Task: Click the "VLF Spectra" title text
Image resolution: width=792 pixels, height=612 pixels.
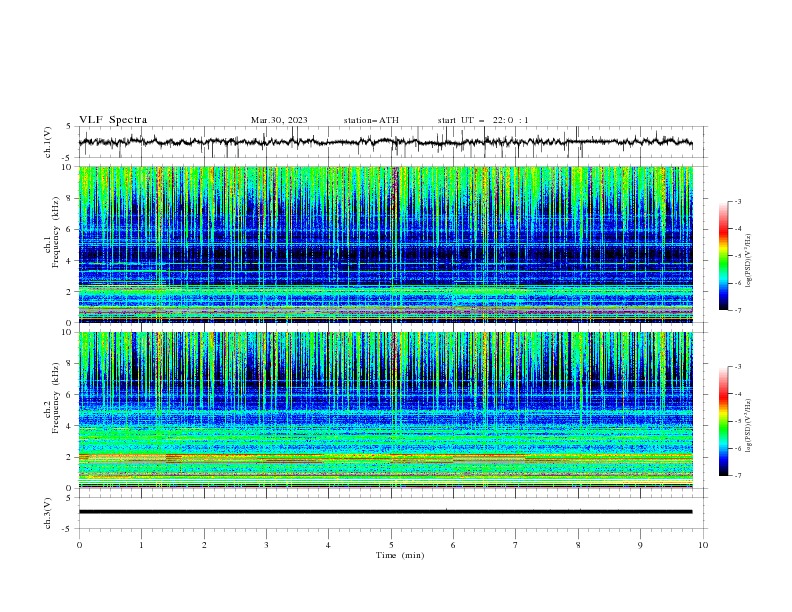Action: click(x=113, y=120)
